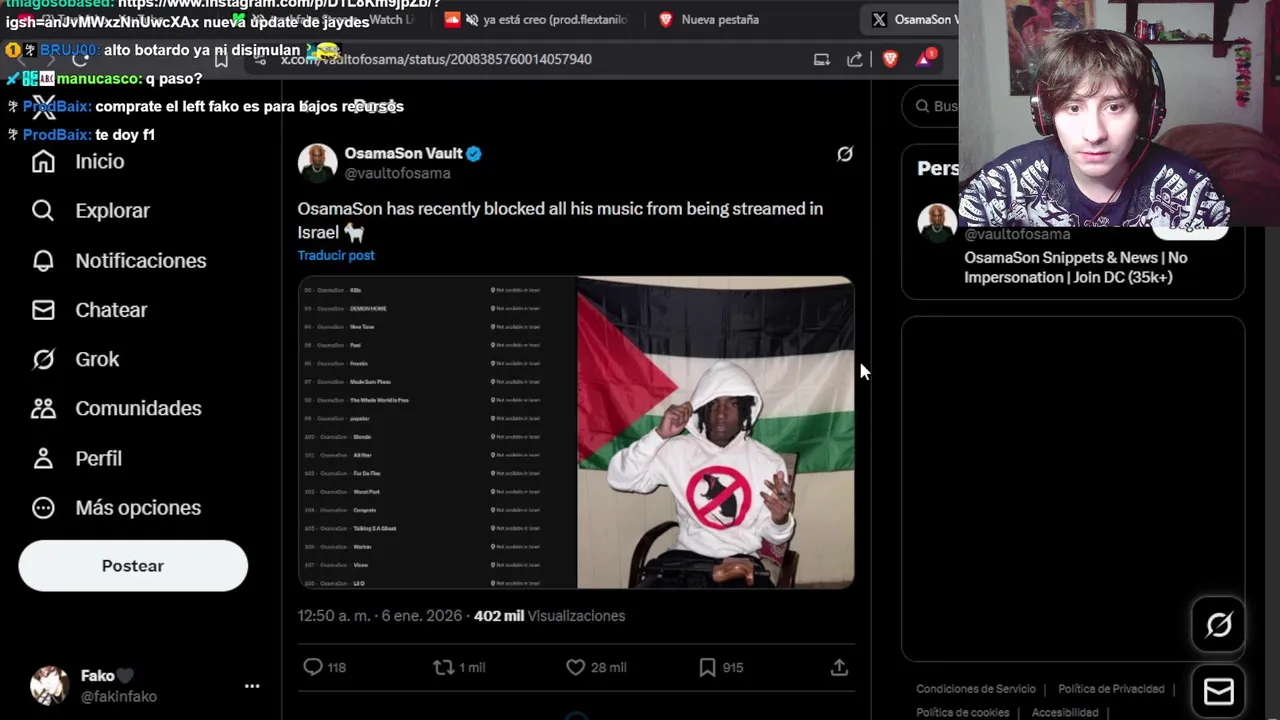Image resolution: width=1280 pixels, height=720 pixels.
Task: Open Política de Privacidad footer link
Action: tap(1111, 689)
